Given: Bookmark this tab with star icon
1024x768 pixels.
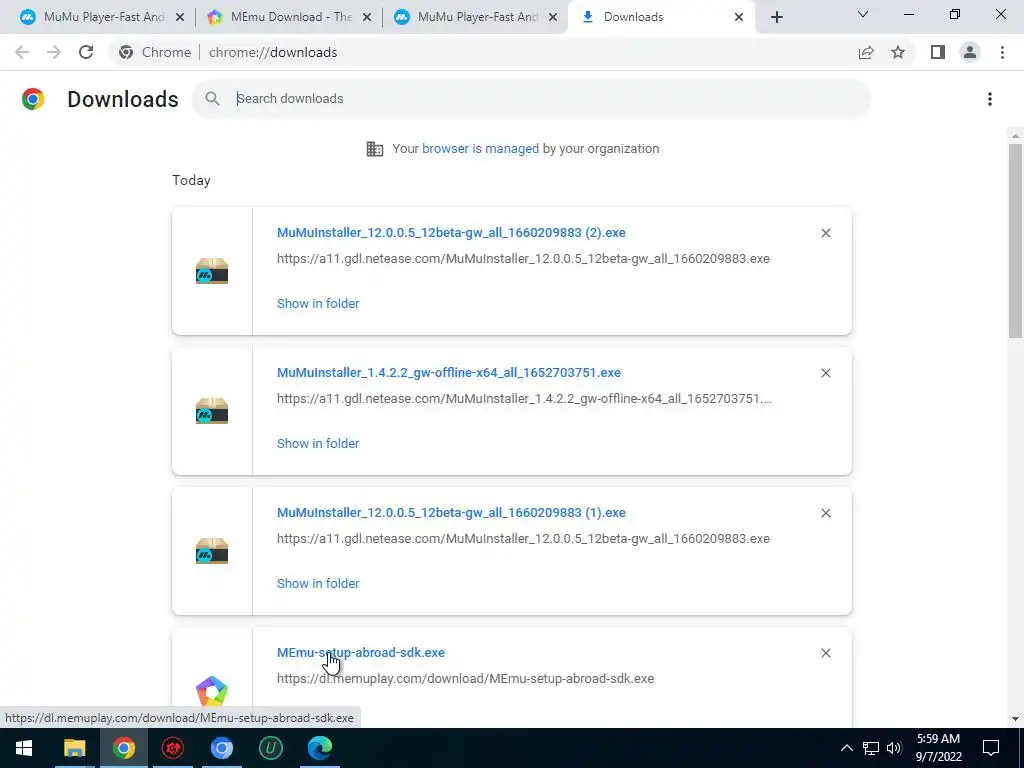Looking at the screenshot, I should click(898, 52).
